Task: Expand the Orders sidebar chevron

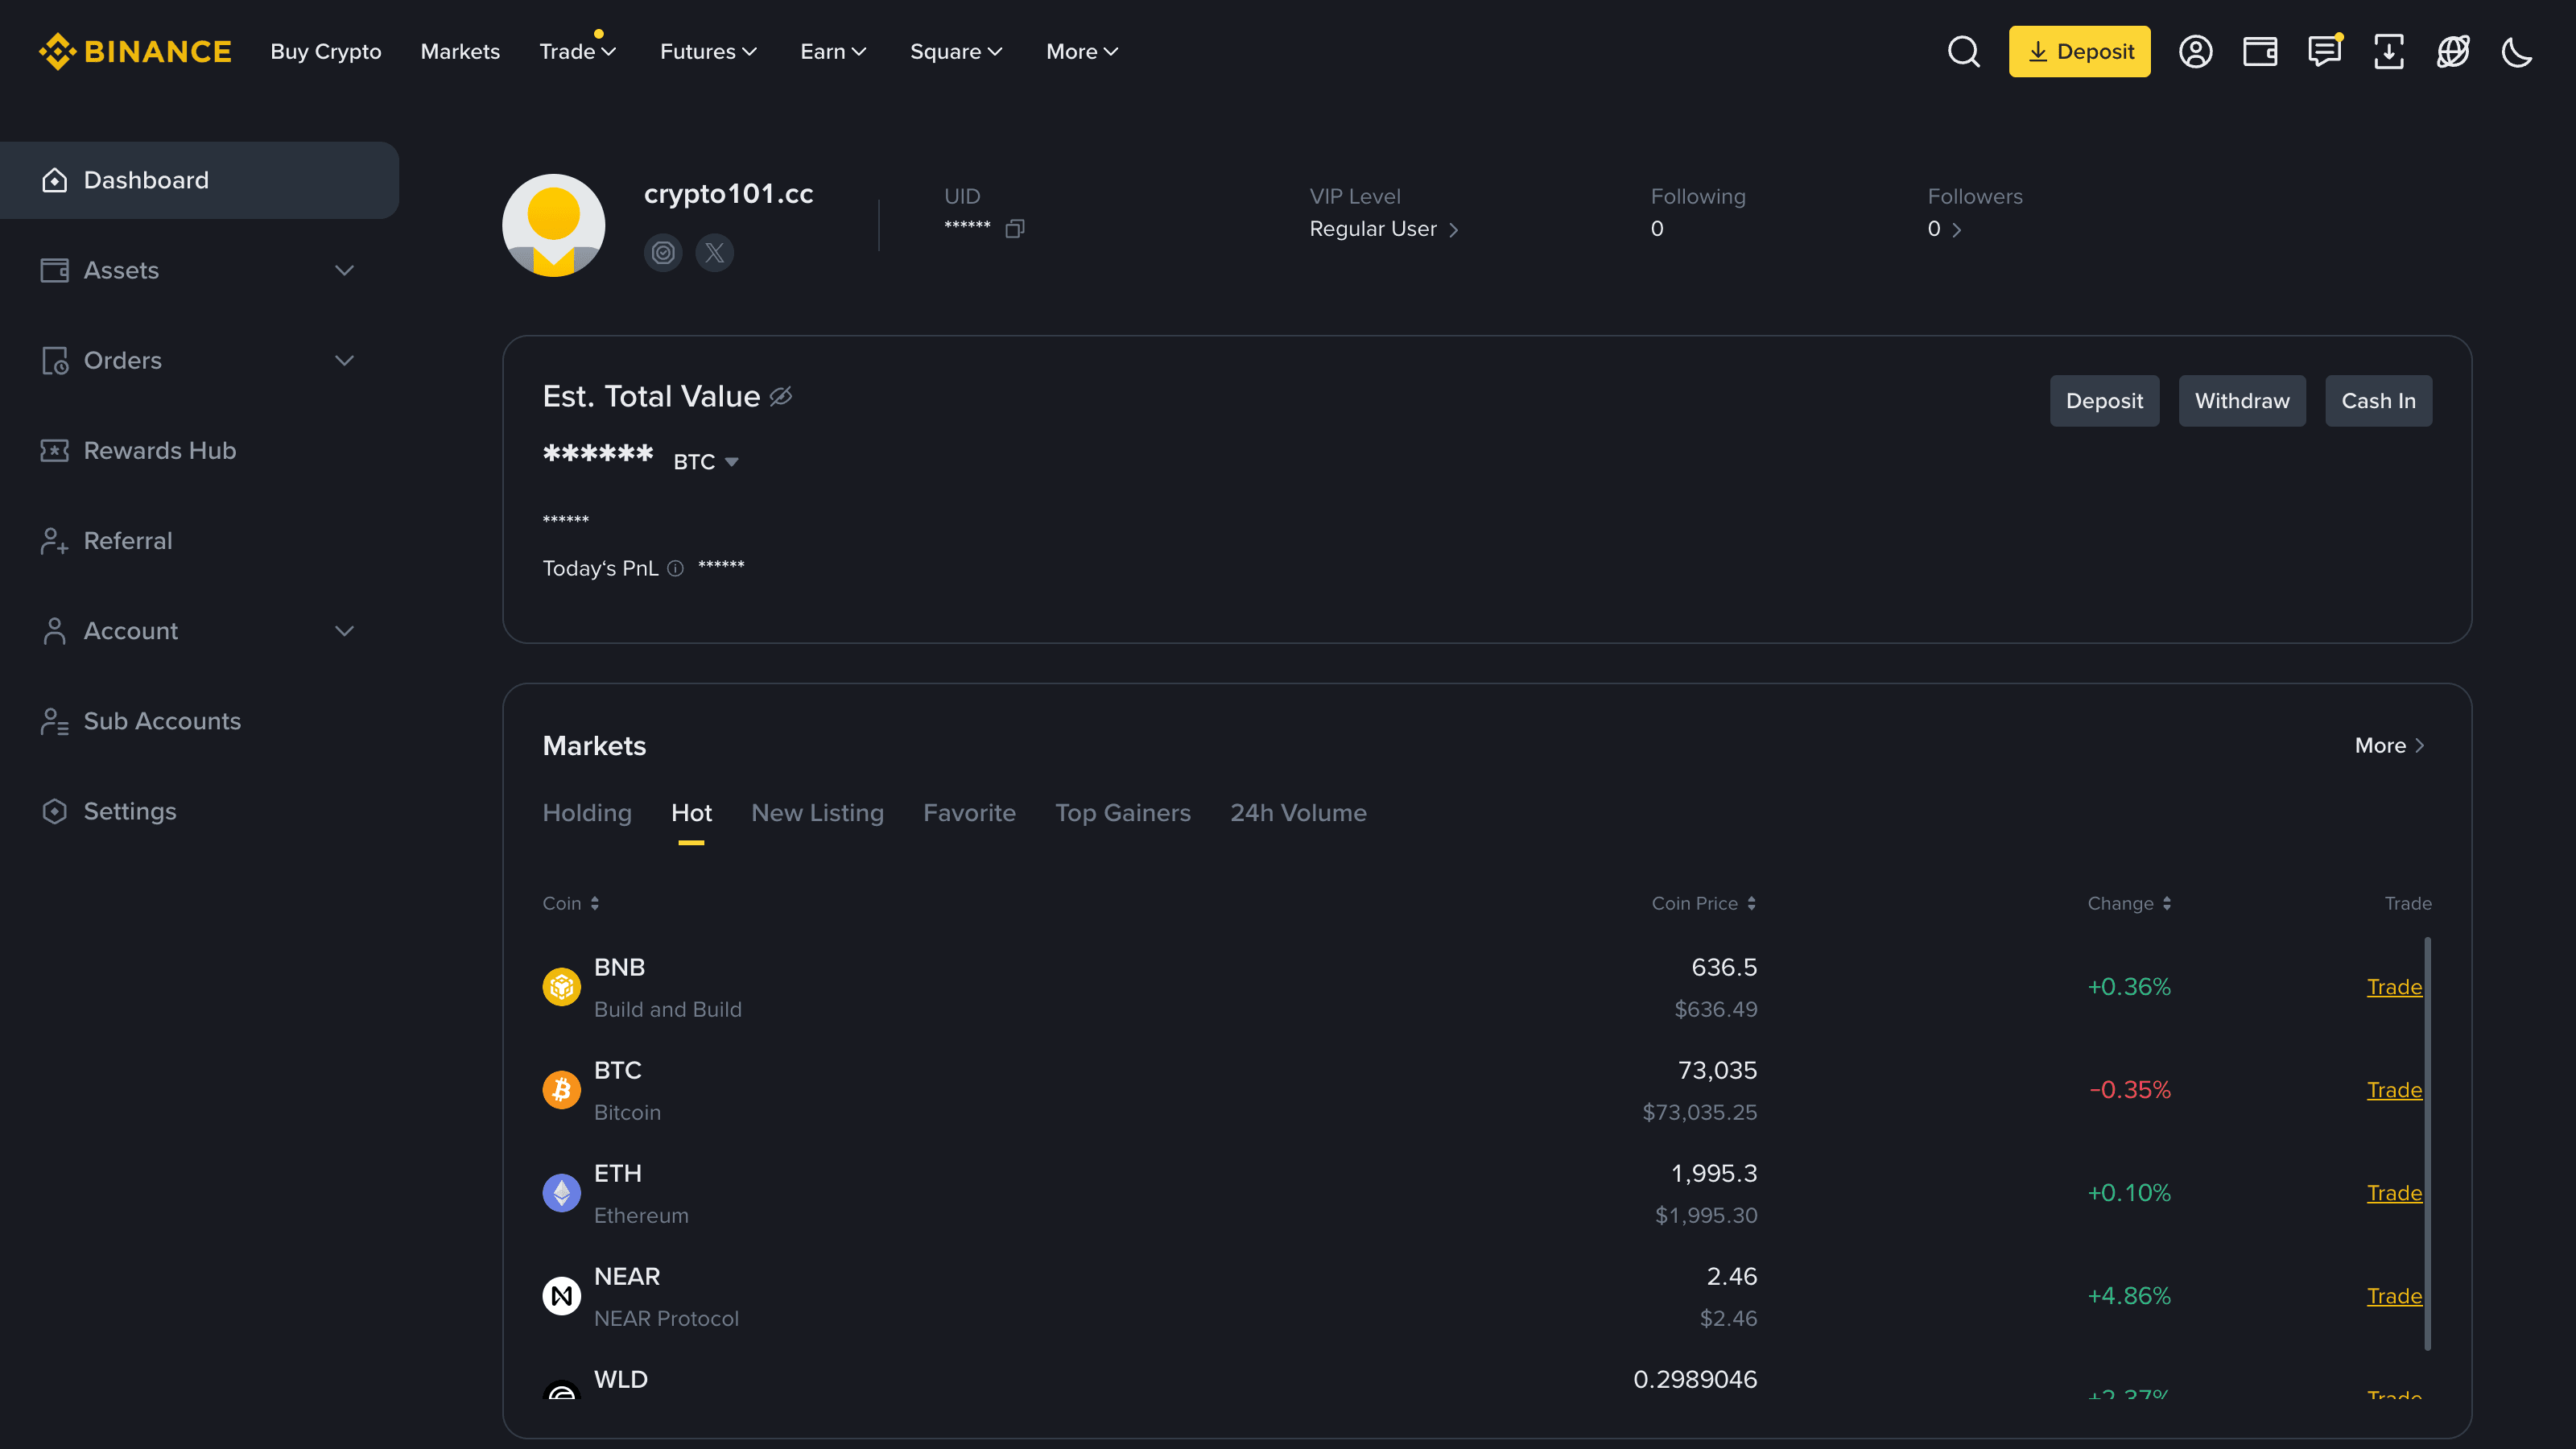Action: point(344,360)
